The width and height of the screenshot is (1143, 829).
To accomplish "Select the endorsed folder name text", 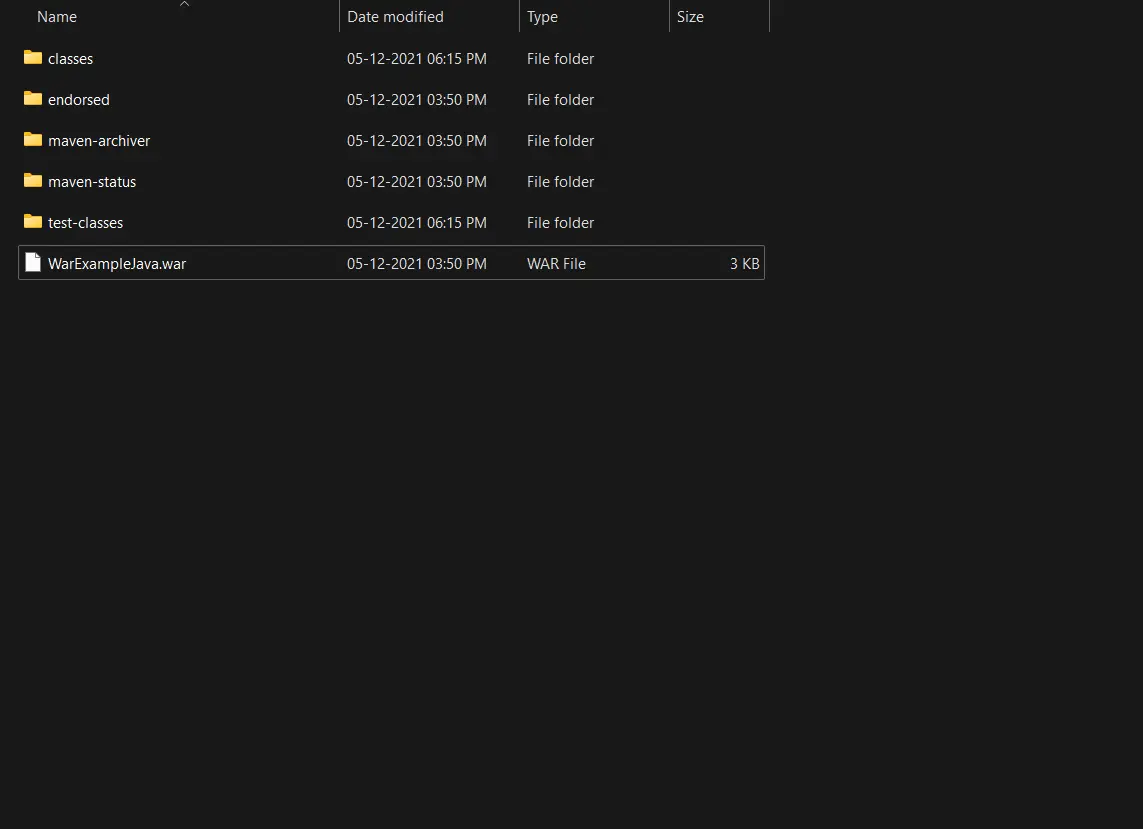I will [x=80, y=99].
